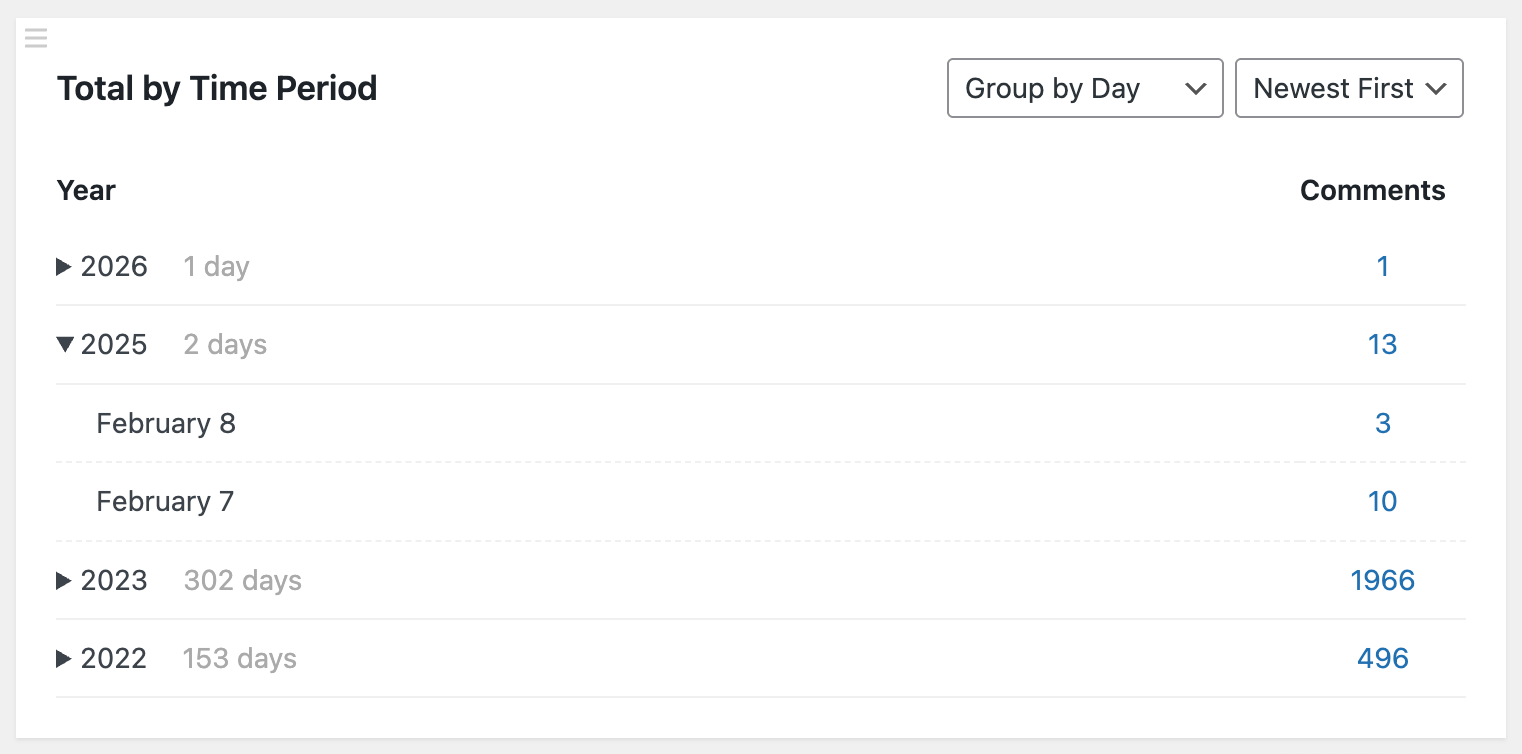Click the 2025 year label

pyautogui.click(x=114, y=345)
